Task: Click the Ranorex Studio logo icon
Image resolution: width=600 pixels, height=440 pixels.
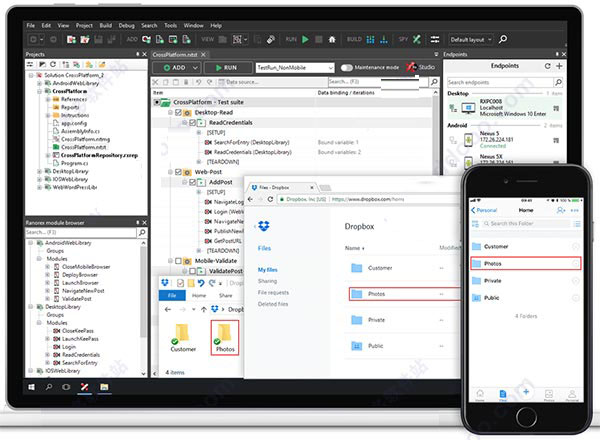Action: [412, 66]
